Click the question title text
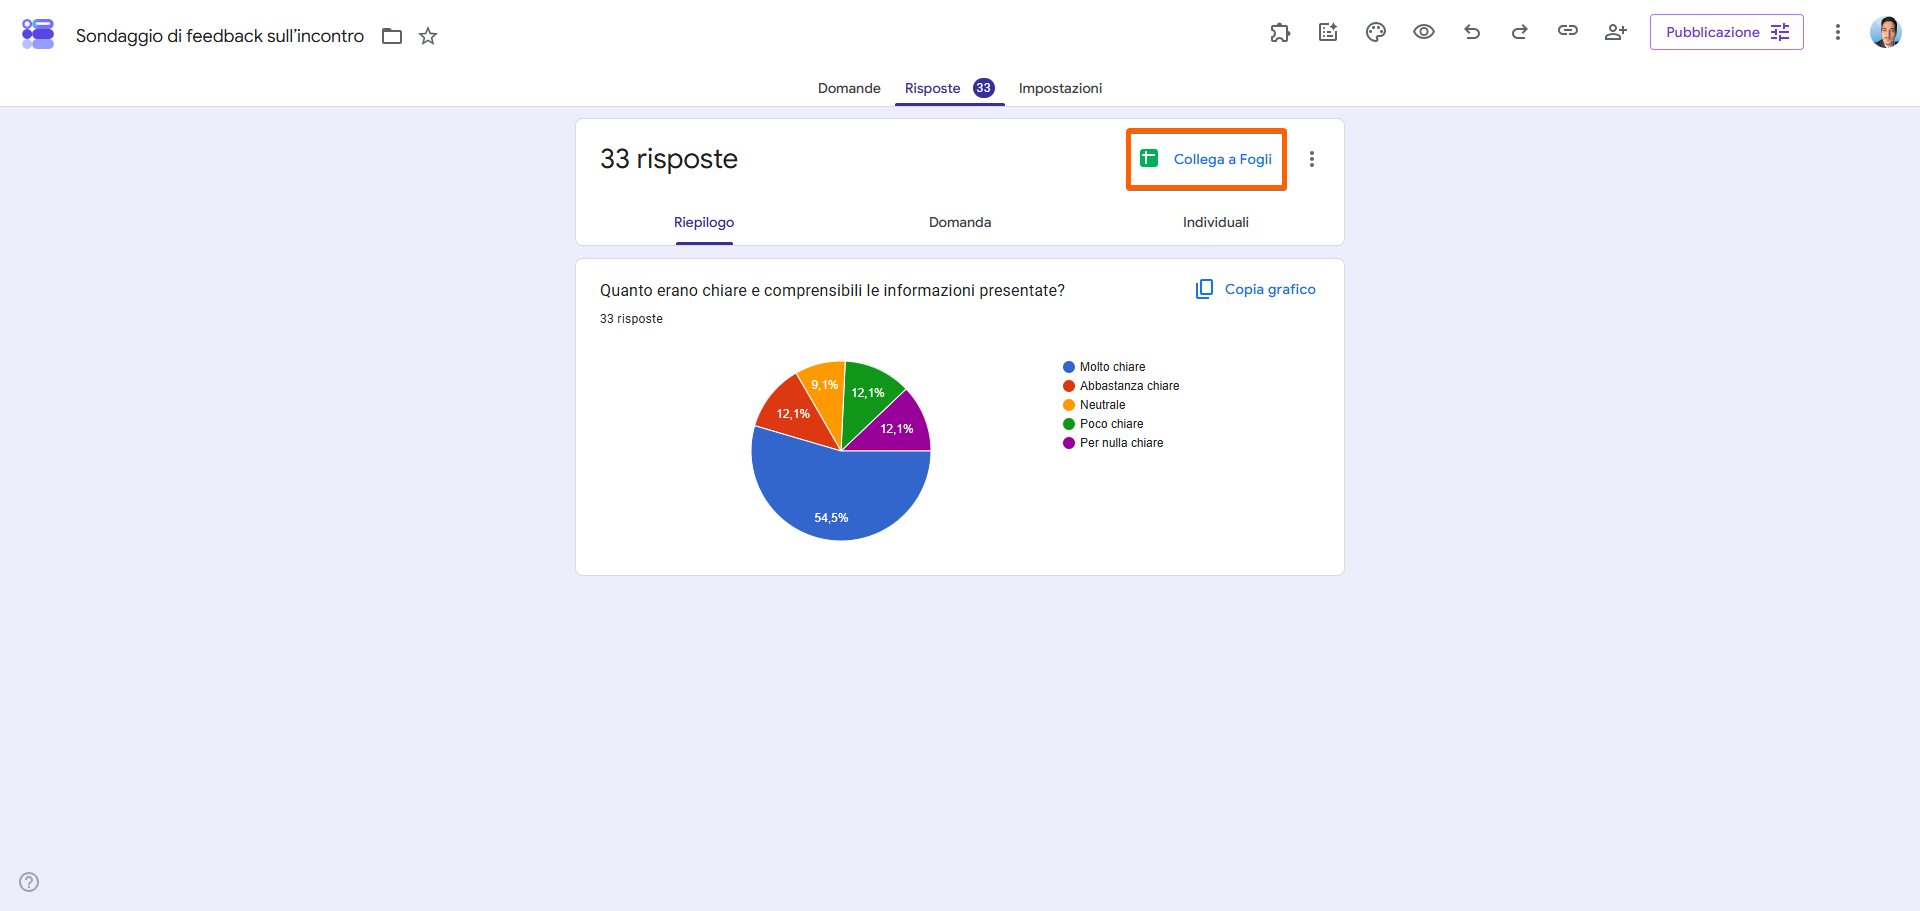Screen dimensions: 1920x911 [832, 290]
